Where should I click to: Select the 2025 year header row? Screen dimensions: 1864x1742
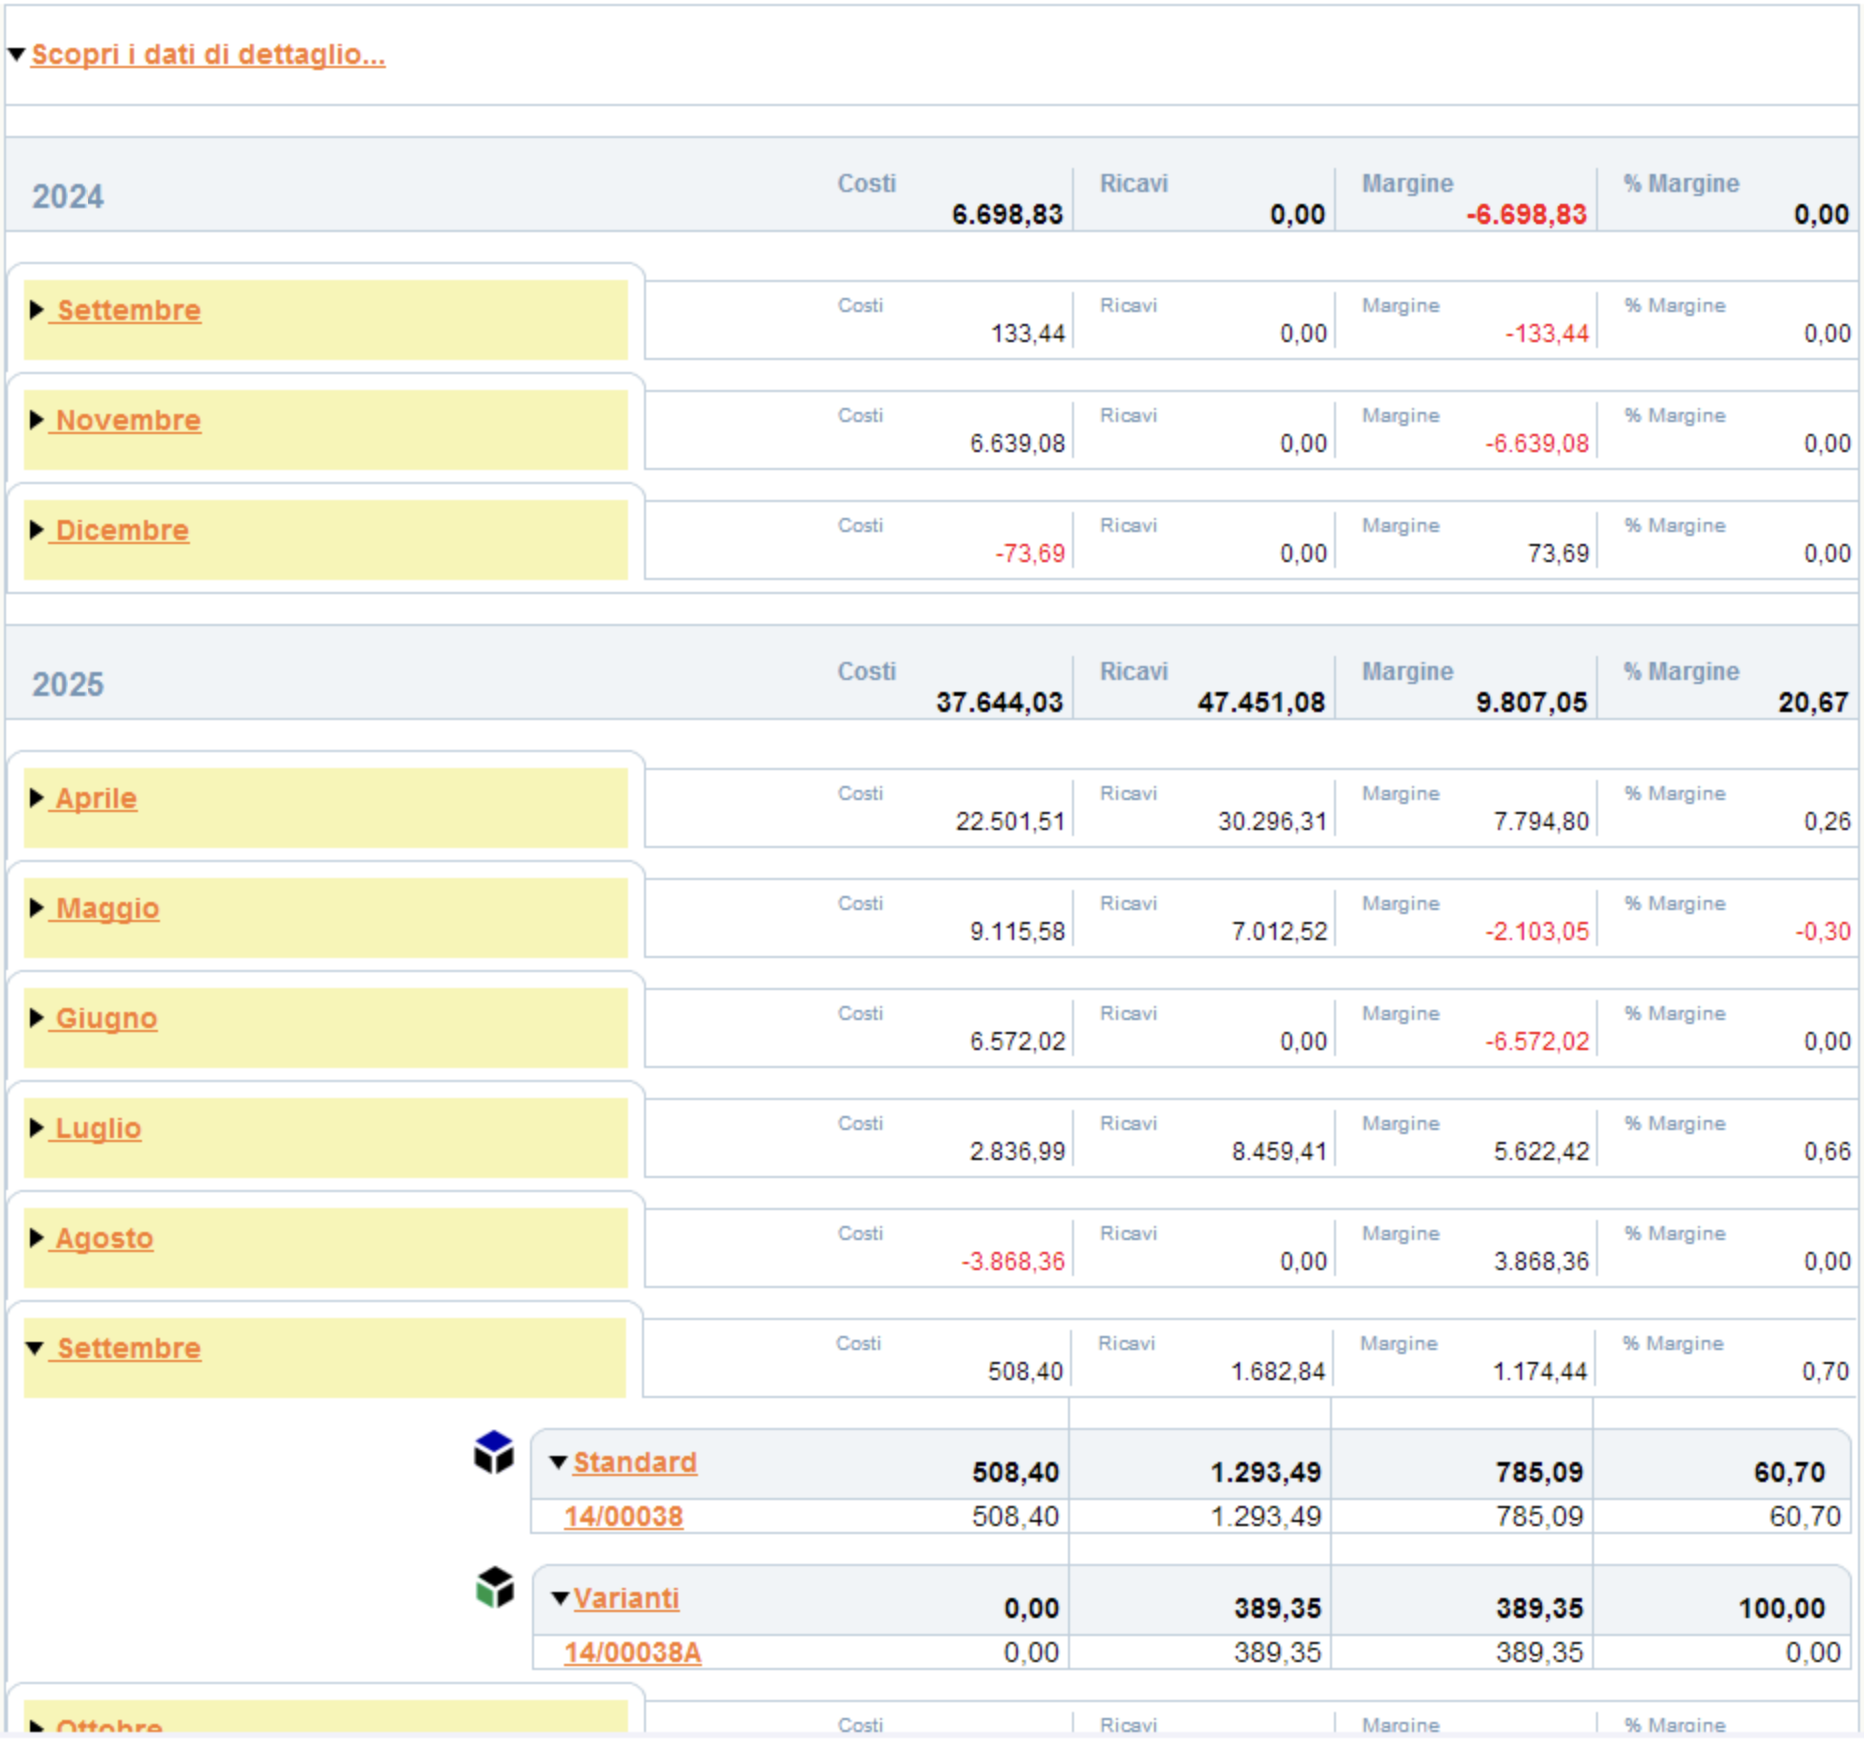tap(932, 672)
